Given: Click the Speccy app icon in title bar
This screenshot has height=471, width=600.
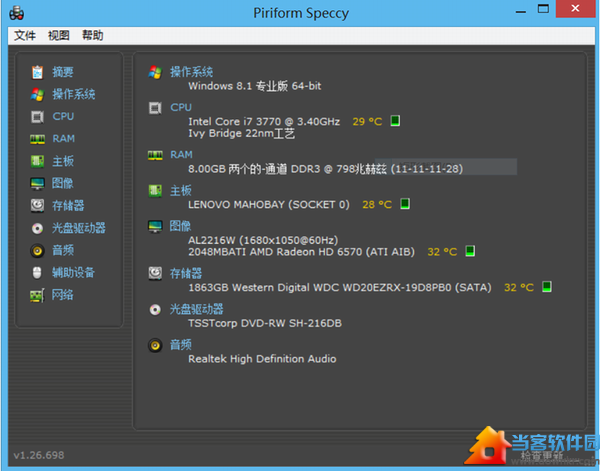Looking at the screenshot, I should point(16,13).
